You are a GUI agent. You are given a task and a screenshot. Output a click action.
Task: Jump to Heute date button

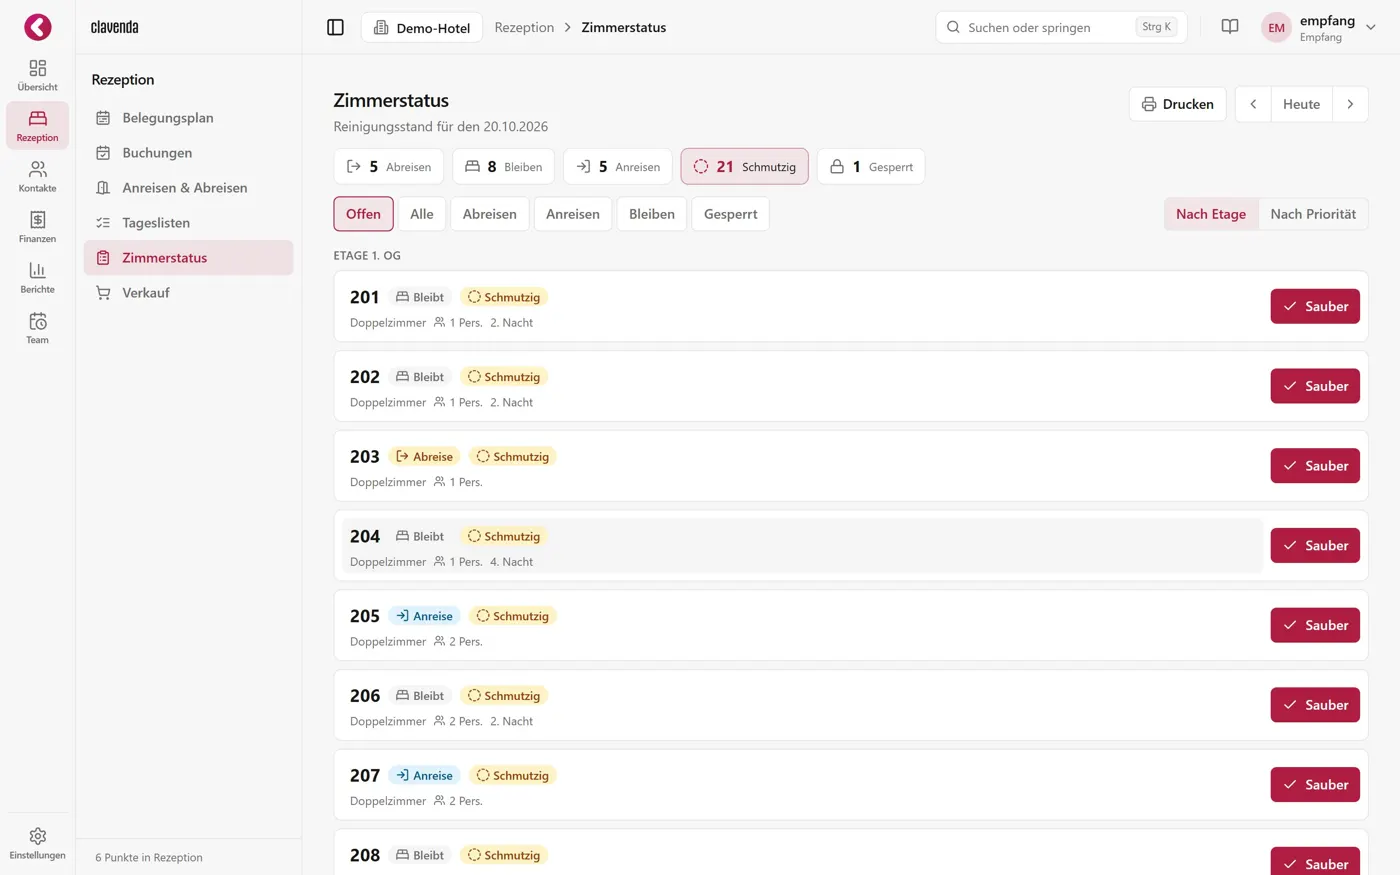pyautogui.click(x=1301, y=104)
